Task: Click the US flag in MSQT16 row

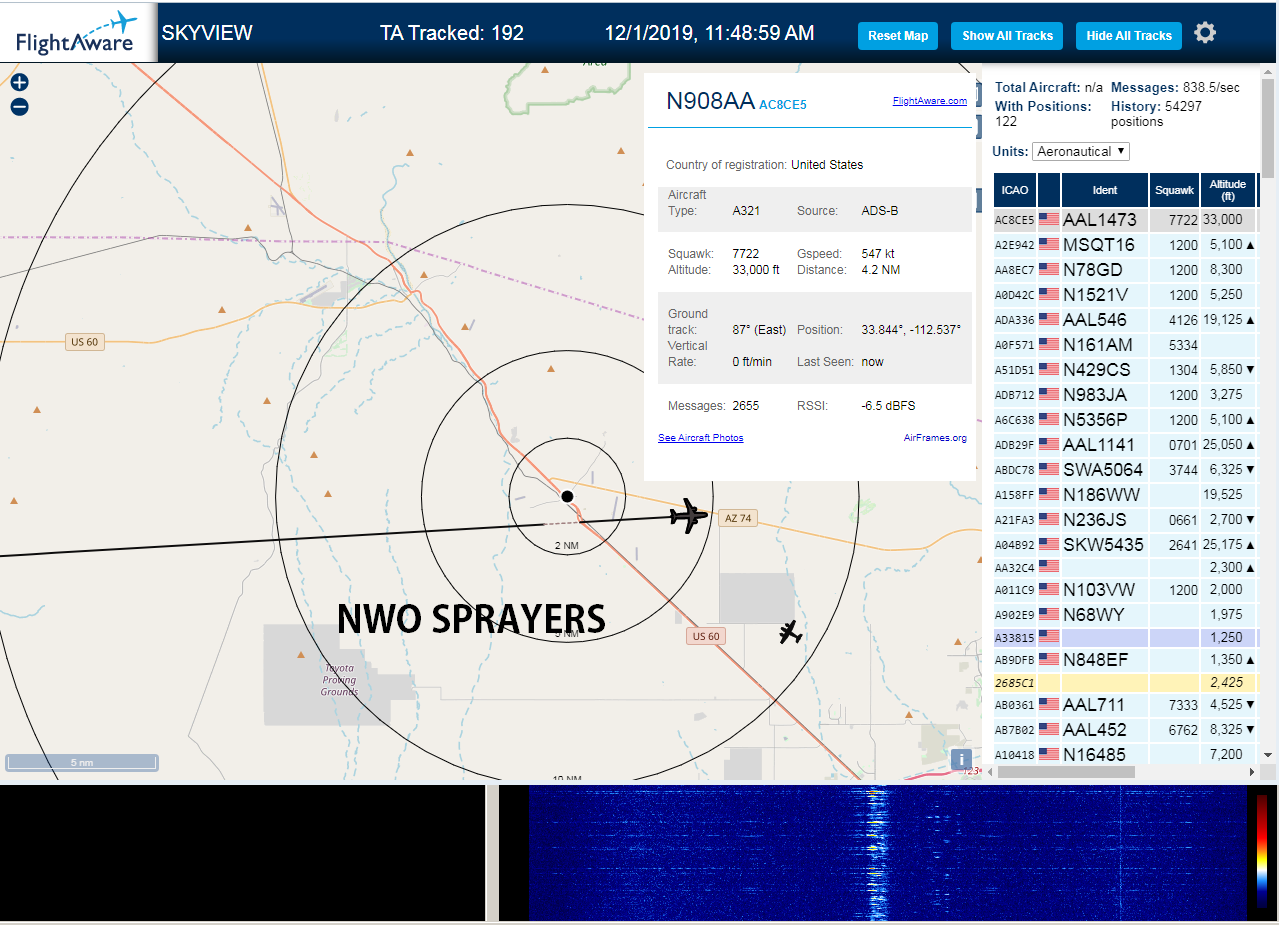Action: point(1048,245)
